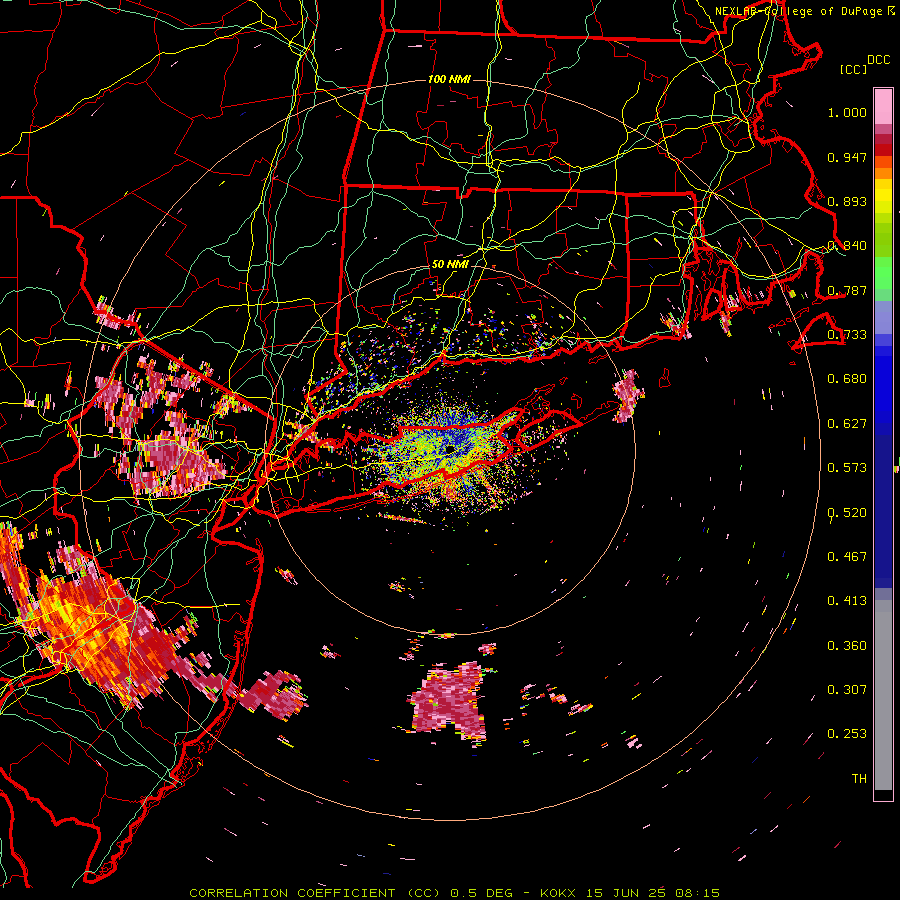Screen dimensions: 900x900
Task: Click the black radar-site dot on Long Island
Action: [451, 449]
